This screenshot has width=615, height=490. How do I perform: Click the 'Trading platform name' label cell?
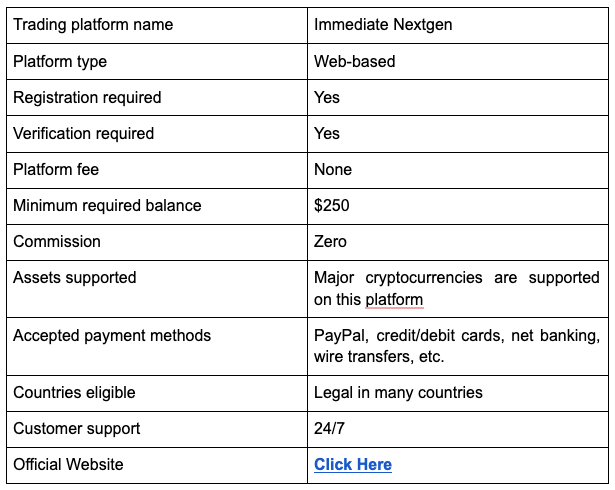pyautogui.click(x=93, y=25)
